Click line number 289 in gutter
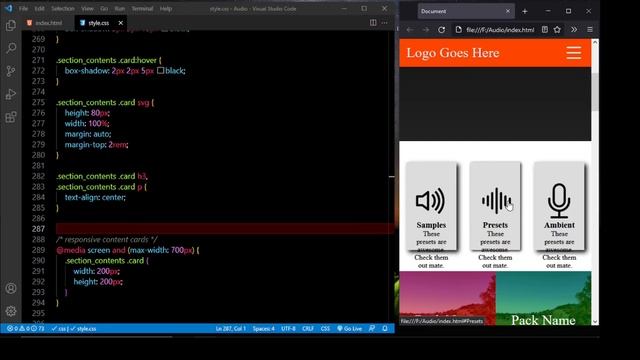This screenshot has width=640, height=360. 38,250
